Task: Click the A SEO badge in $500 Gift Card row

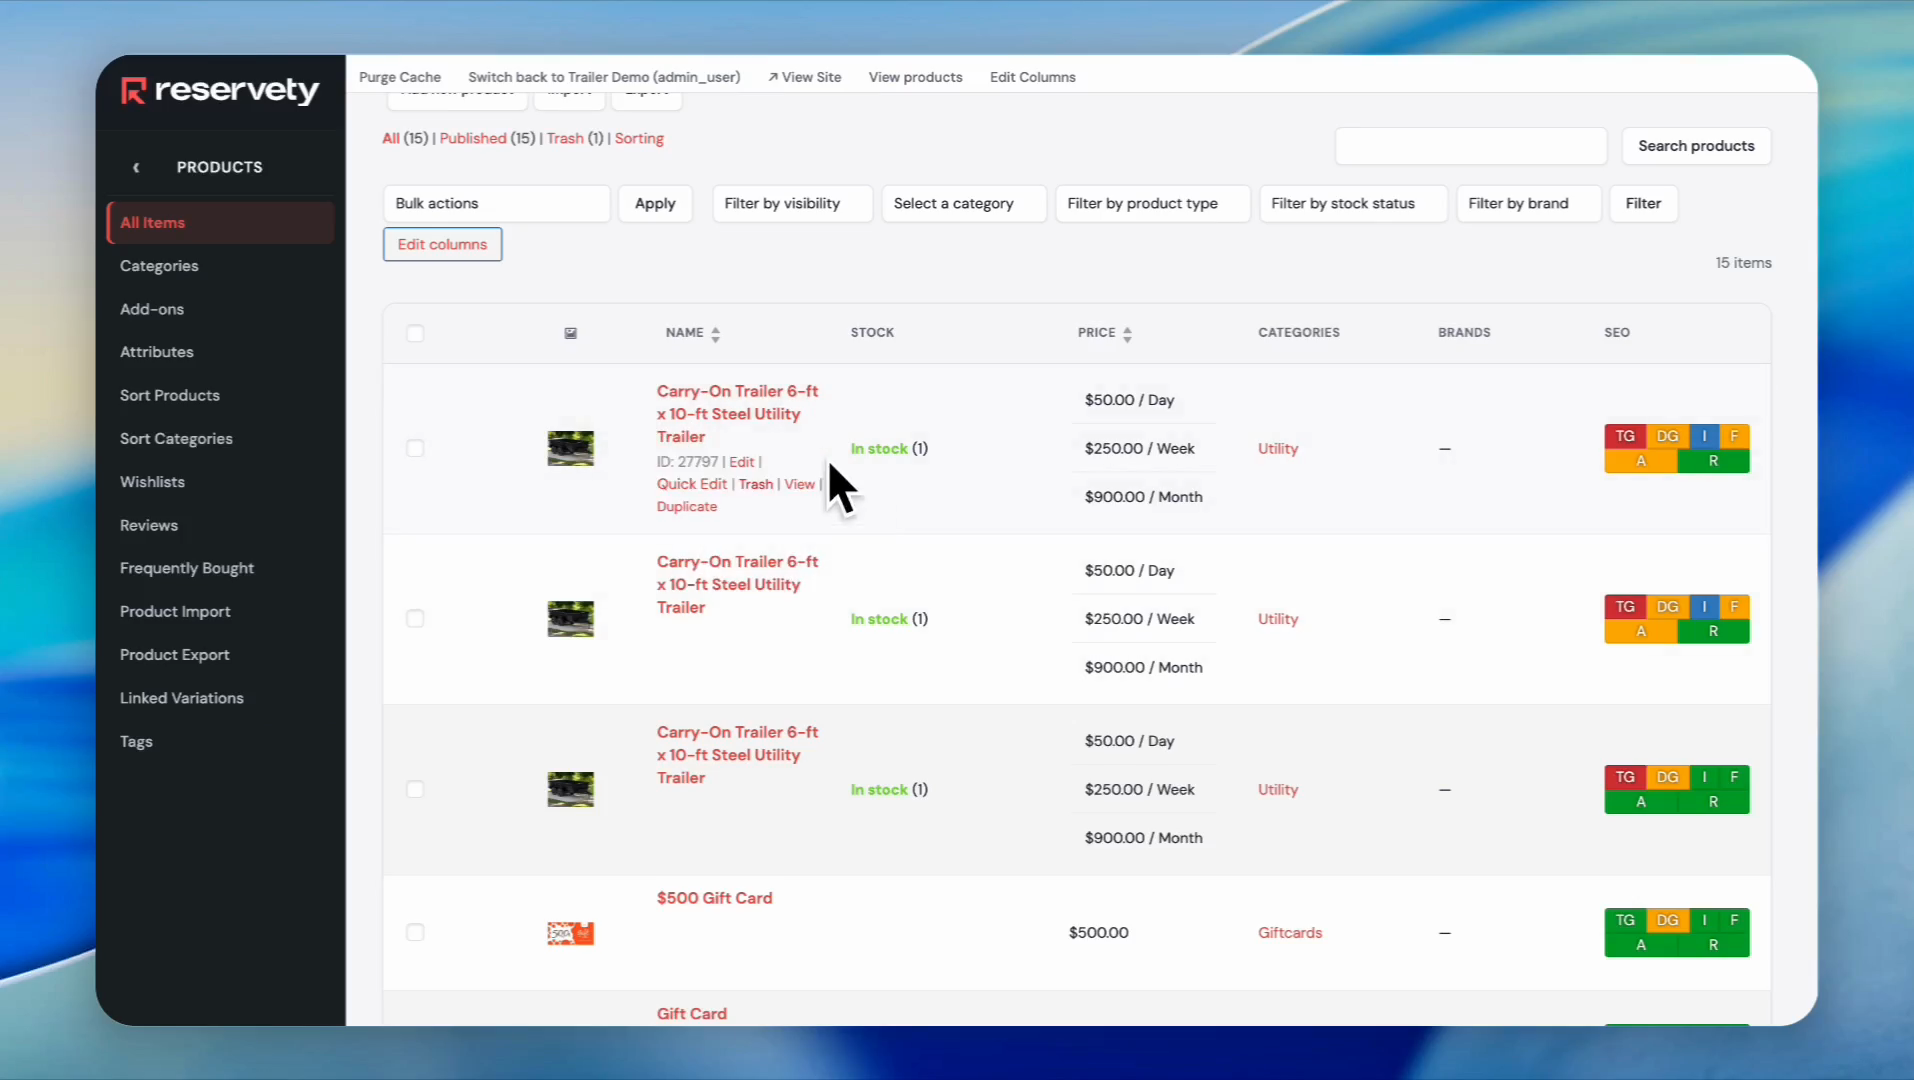Action: pyautogui.click(x=1640, y=945)
